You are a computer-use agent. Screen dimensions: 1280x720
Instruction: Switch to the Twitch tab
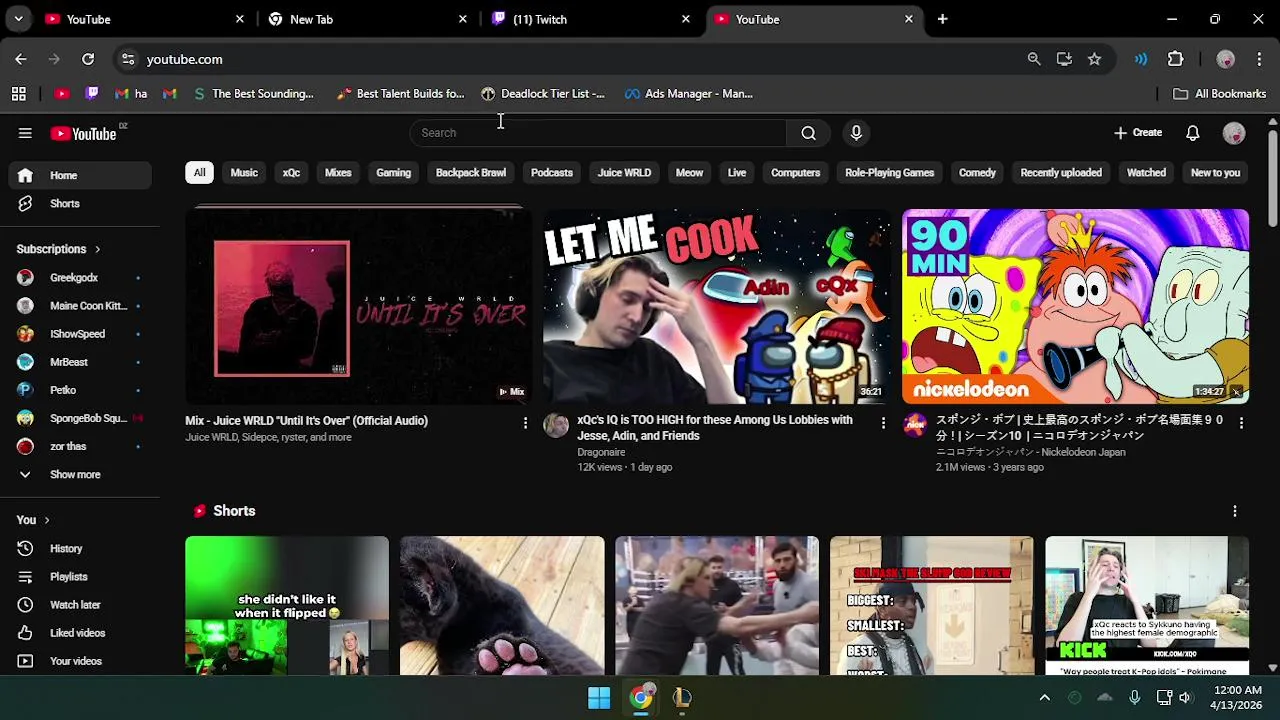pyautogui.click(x=590, y=19)
